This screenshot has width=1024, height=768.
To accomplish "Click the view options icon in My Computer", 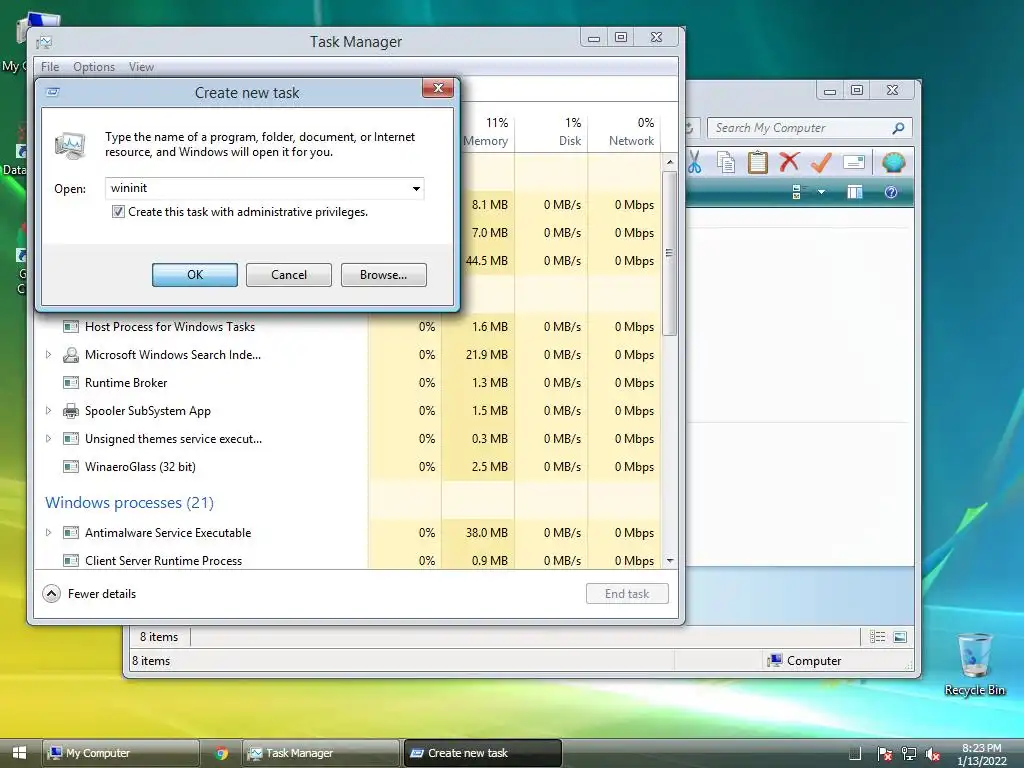I will tap(797, 192).
